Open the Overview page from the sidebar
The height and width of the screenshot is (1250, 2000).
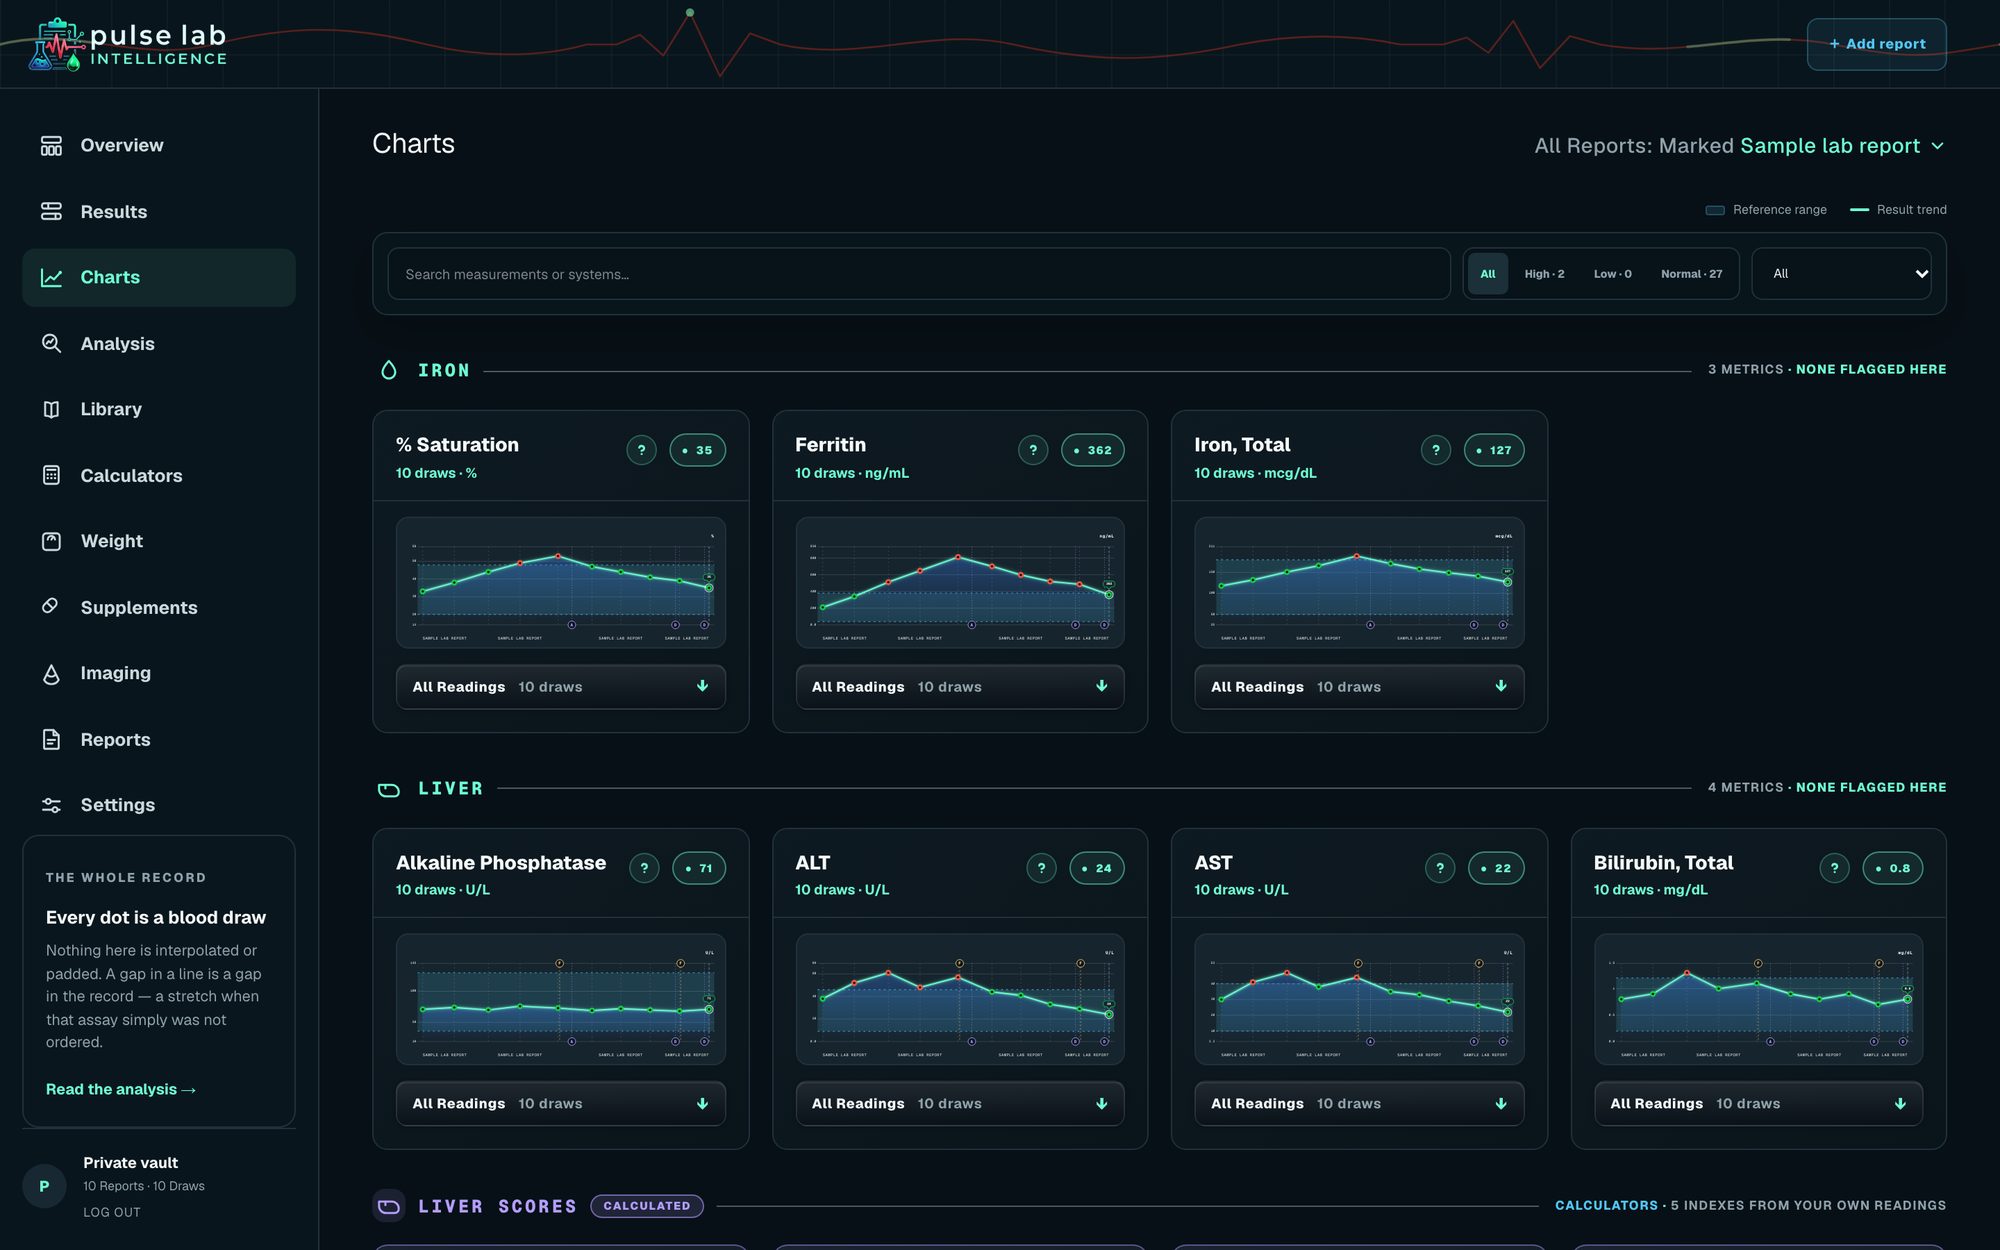[159, 145]
